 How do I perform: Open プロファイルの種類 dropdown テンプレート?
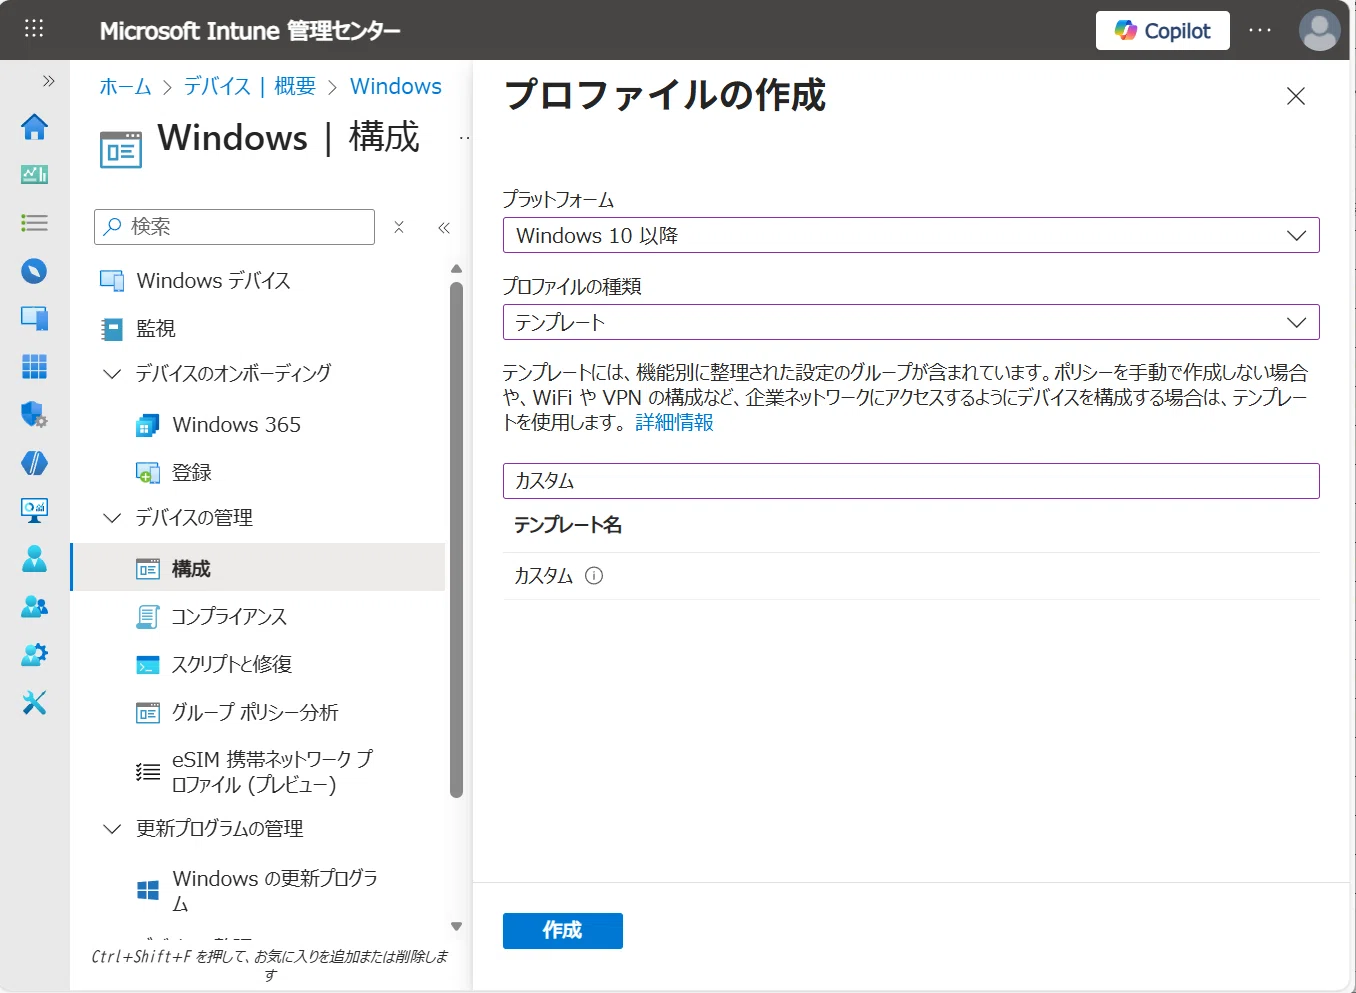[x=911, y=322]
